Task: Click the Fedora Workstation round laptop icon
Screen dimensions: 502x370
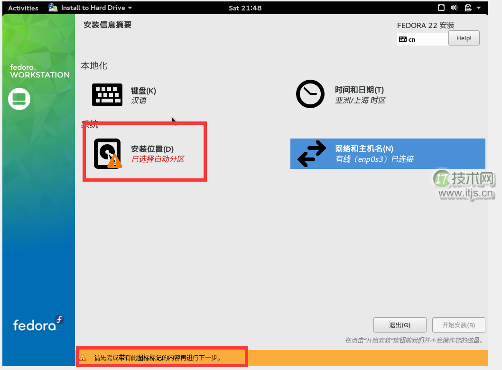Action: pyautogui.click(x=19, y=99)
